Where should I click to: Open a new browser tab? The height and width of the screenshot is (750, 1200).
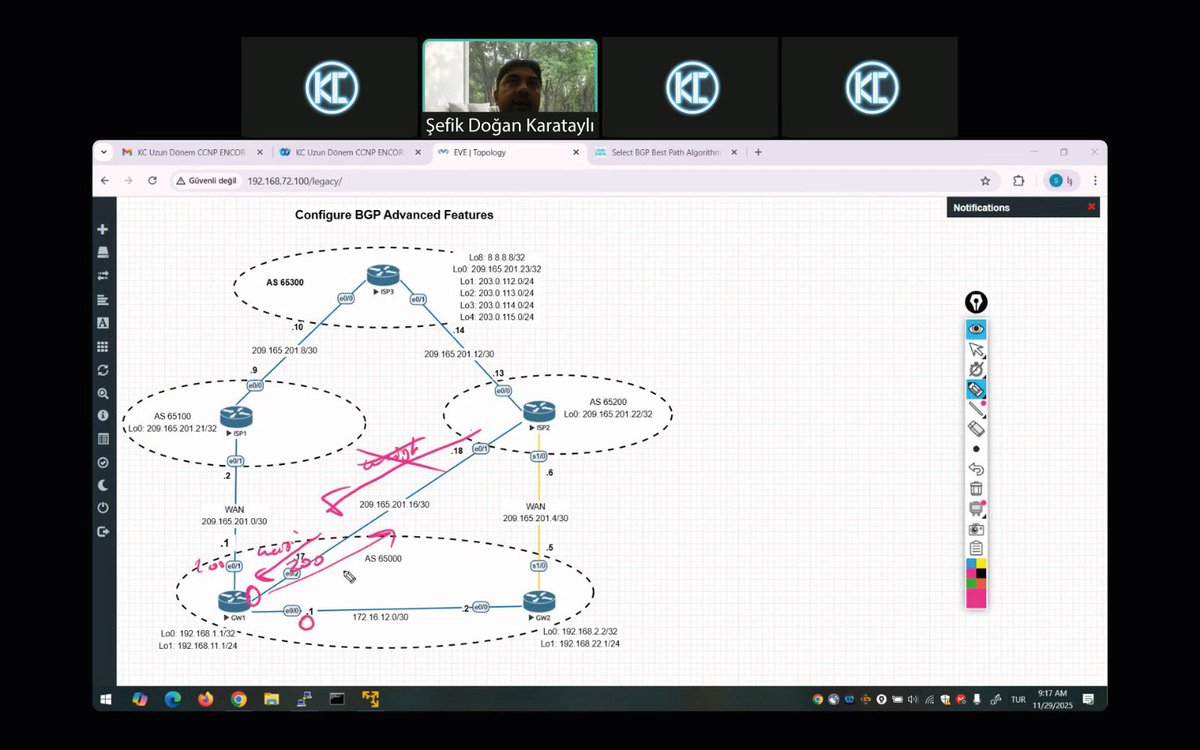click(x=758, y=152)
